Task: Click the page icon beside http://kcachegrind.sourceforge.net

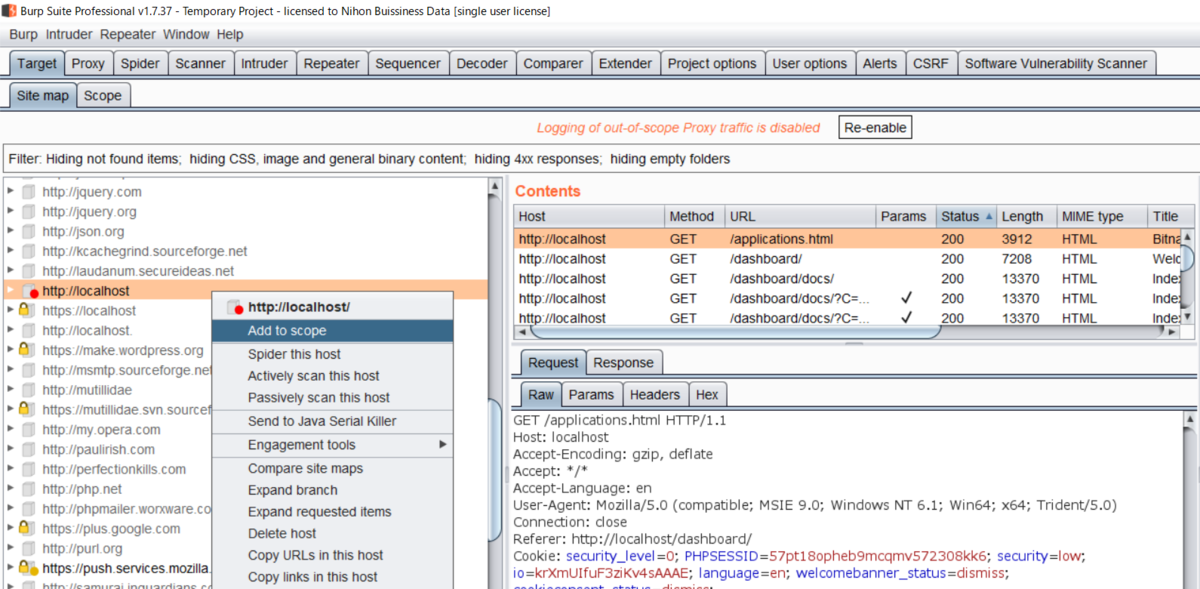Action: click(29, 251)
